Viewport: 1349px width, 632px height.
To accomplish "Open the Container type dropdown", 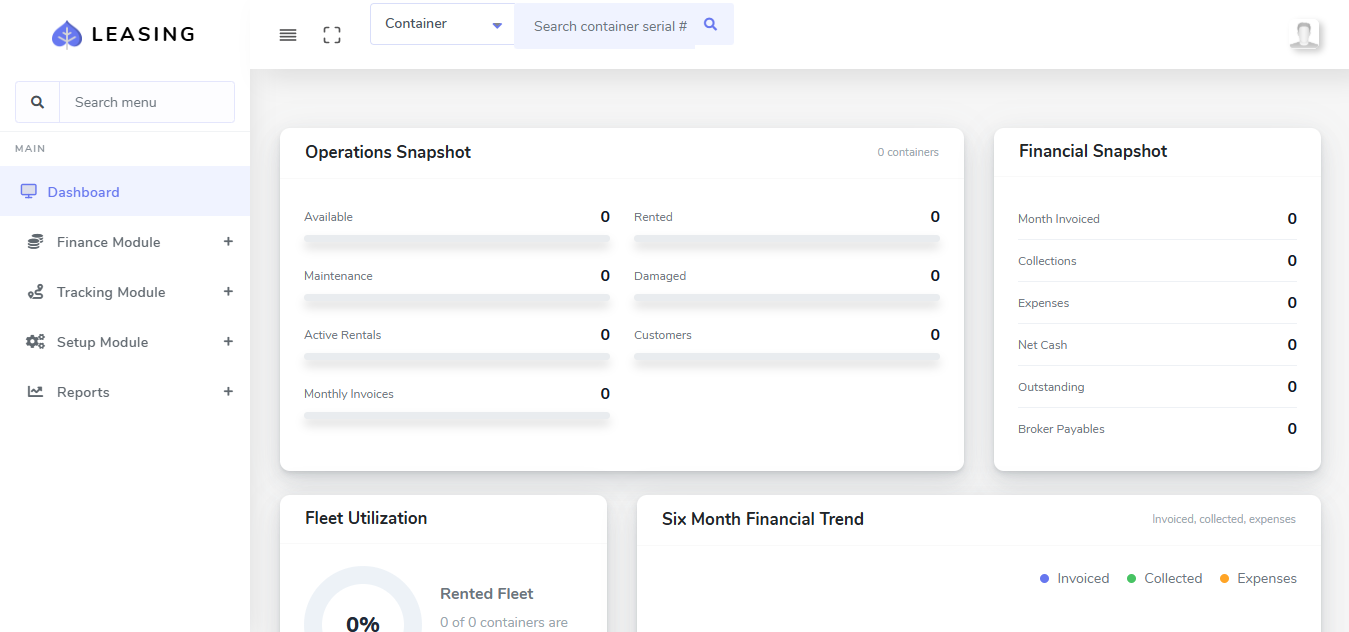I will pyautogui.click(x=443, y=24).
